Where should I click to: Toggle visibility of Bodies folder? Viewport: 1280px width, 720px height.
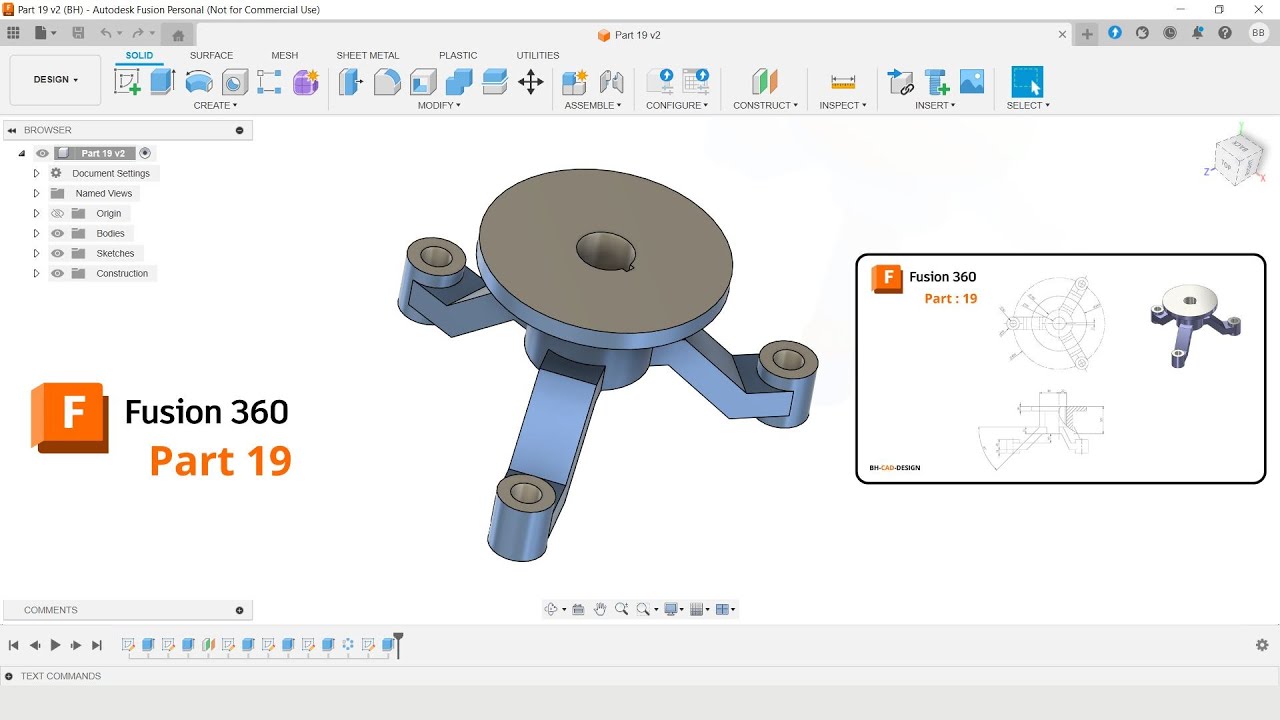click(x=57, y=233)
